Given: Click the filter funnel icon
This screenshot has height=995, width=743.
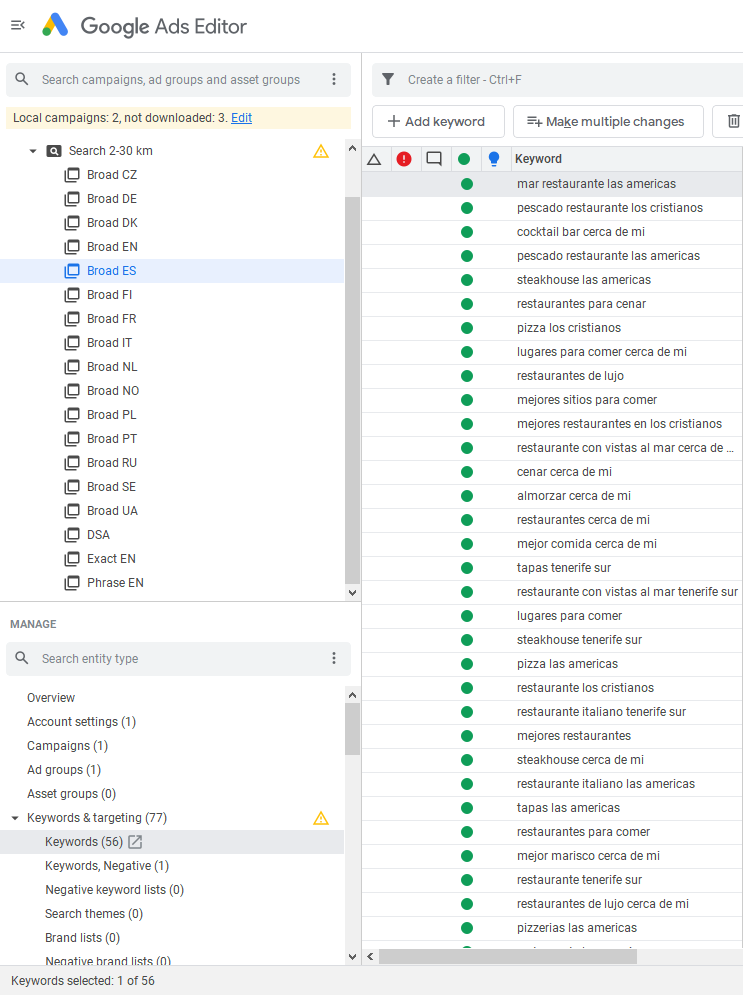Looking at the screenshot, I should [x=388, y=79].
